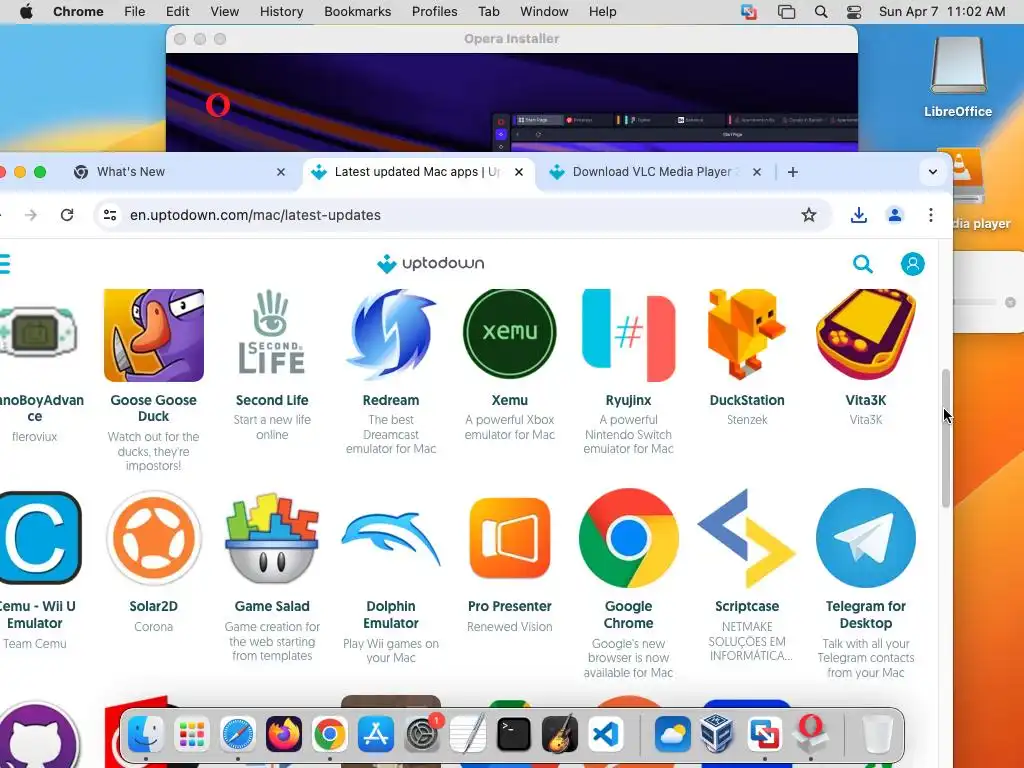Expand the tab search dropdown arrow
The width and height of the screenshot is (1024, 768).
[x=933, y=172]
